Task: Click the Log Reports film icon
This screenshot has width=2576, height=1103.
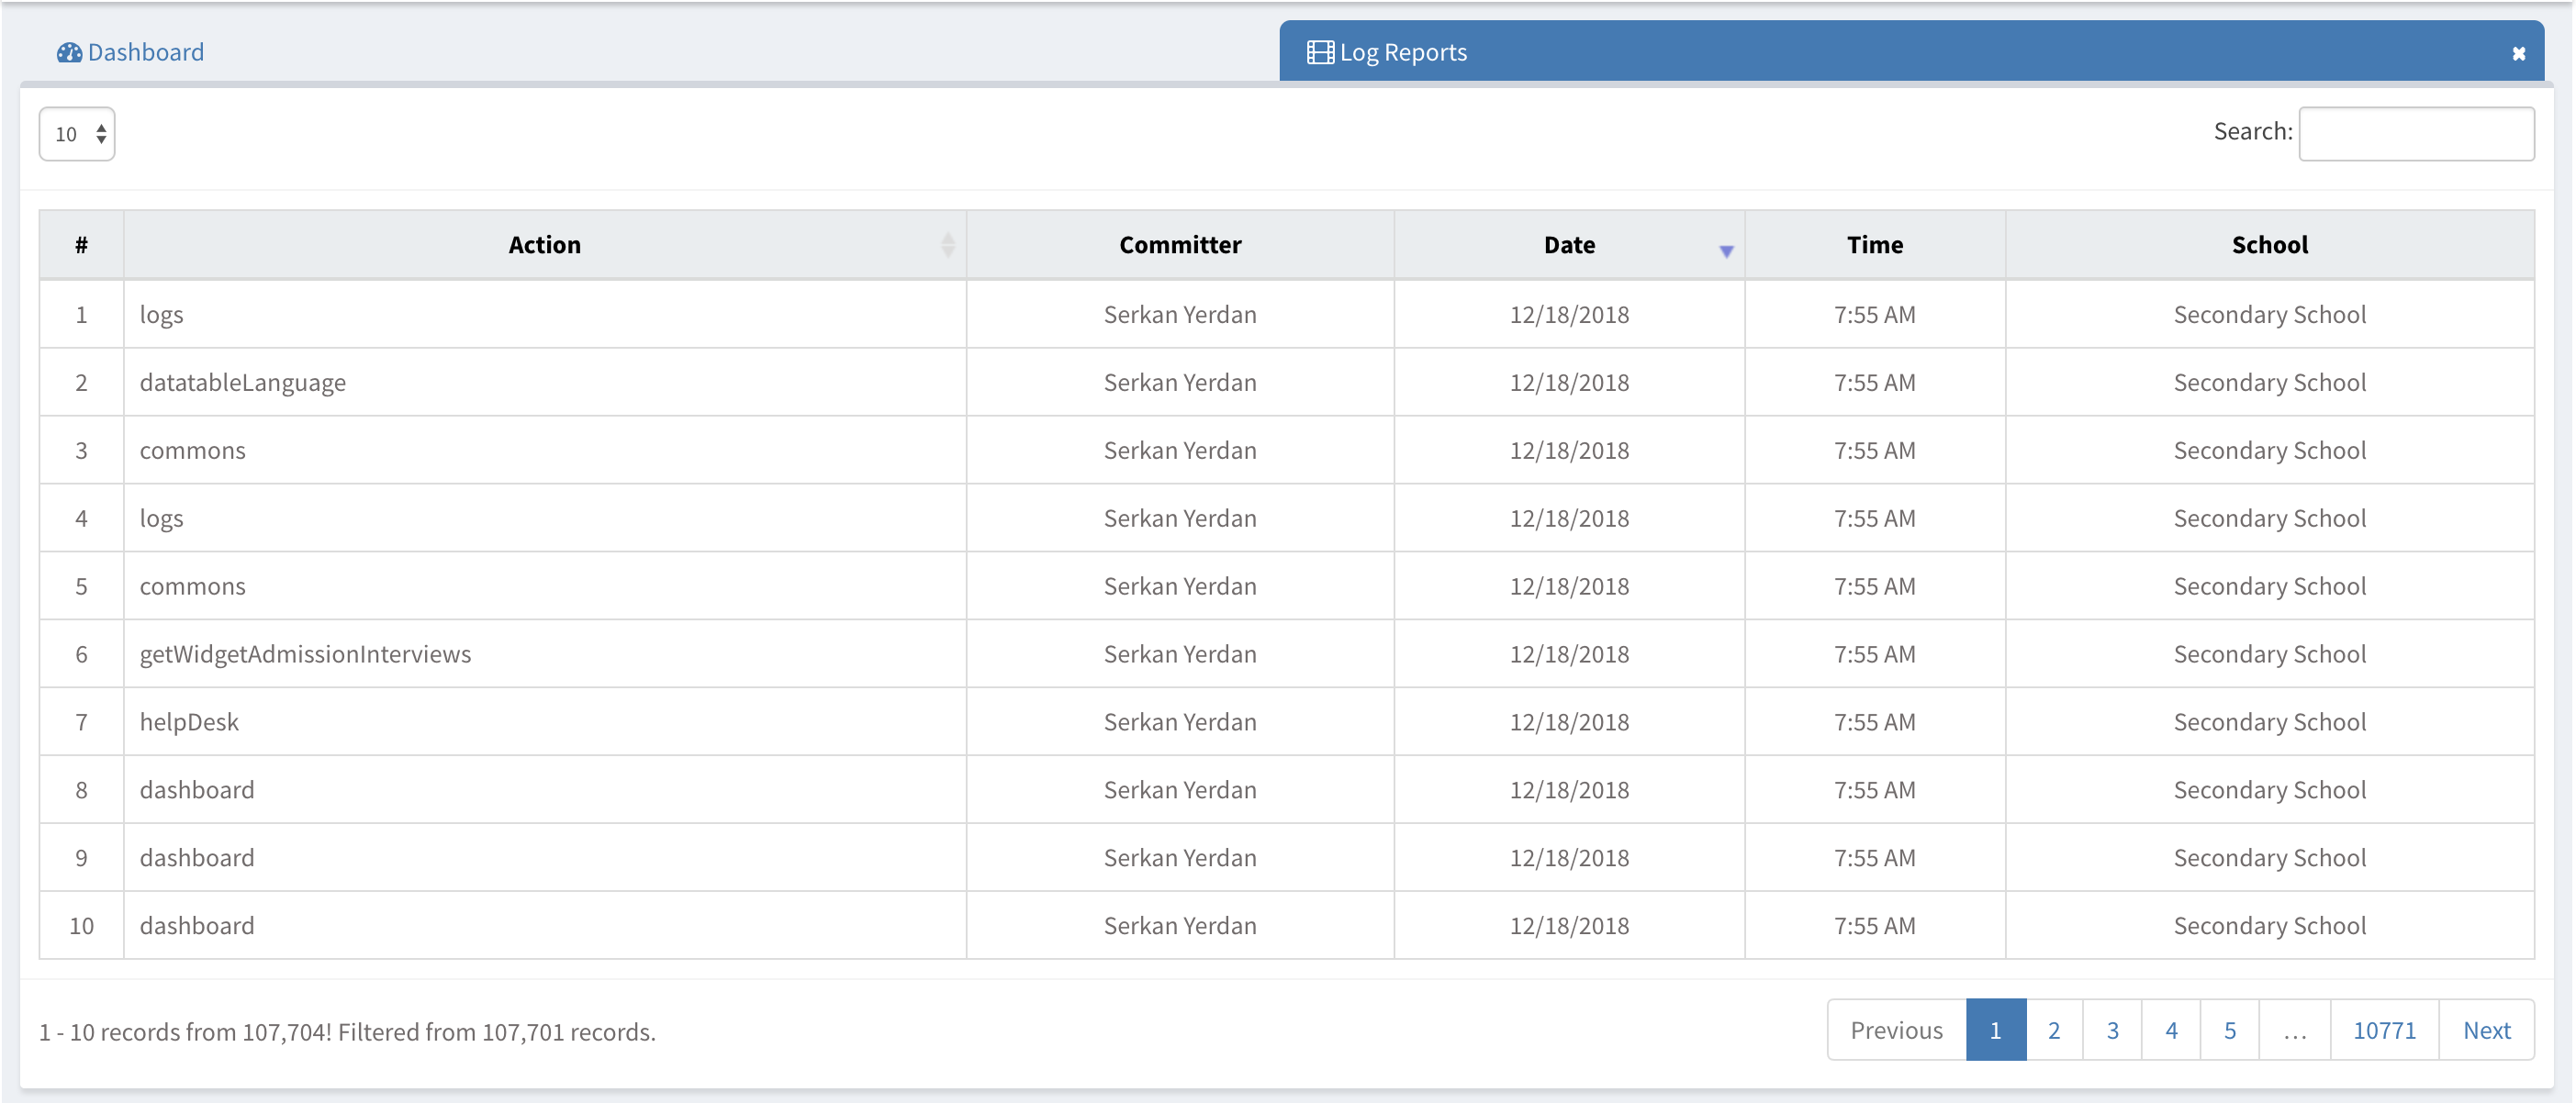Action: [1319, 52]
